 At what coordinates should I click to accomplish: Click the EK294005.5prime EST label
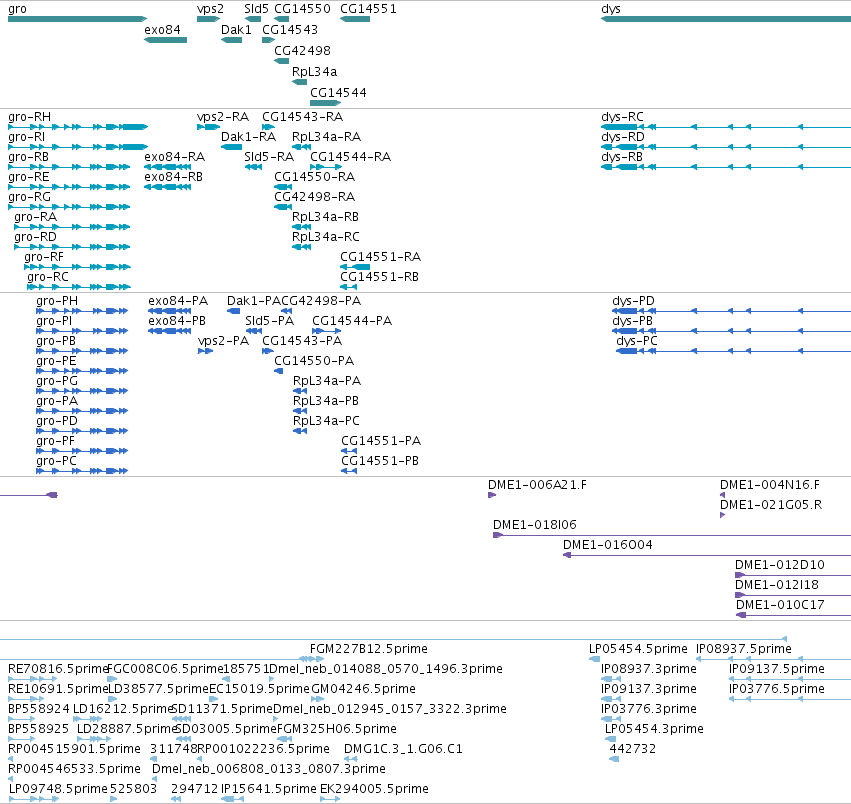[x=374, y=789]
